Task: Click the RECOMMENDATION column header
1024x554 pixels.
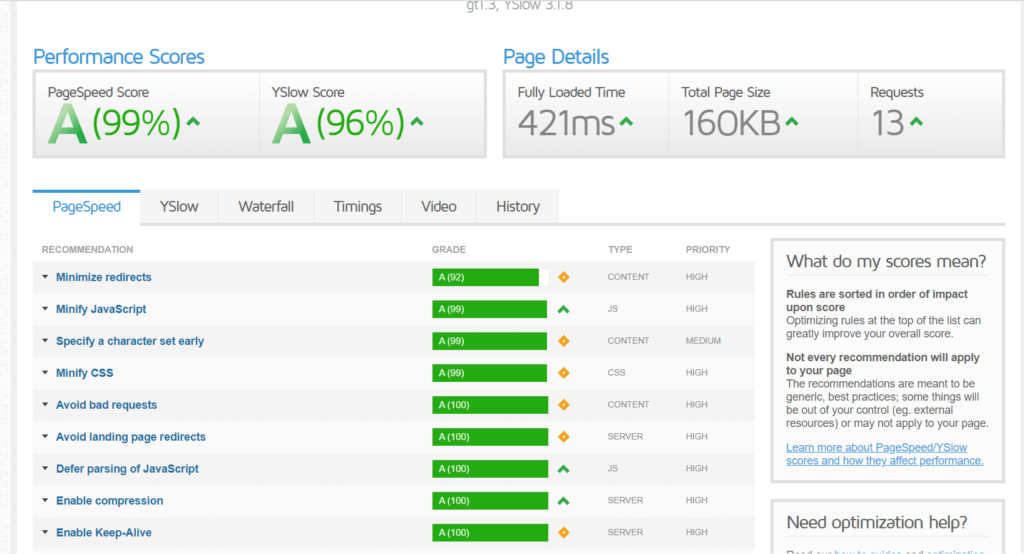Action: click(88, 250)
